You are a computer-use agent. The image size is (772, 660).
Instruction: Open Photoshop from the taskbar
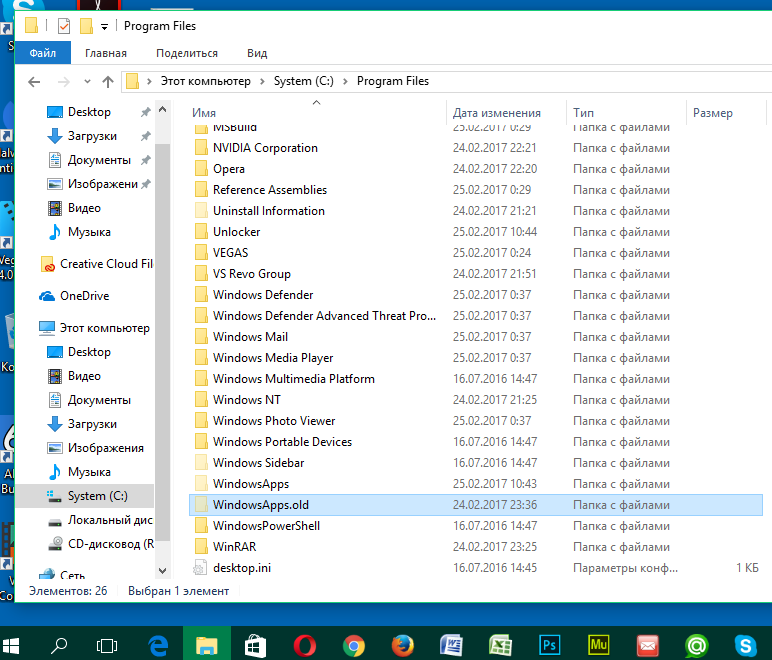[549, 645]
